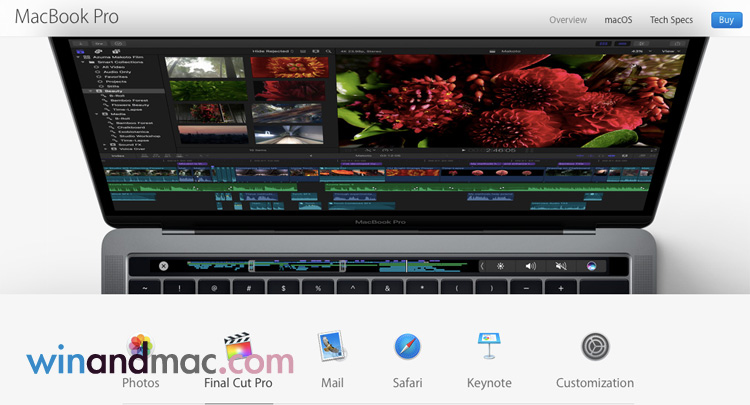Expand the Control Strip chevron on Touch Bar
750x405 pixels.
(x=482, y=266)
